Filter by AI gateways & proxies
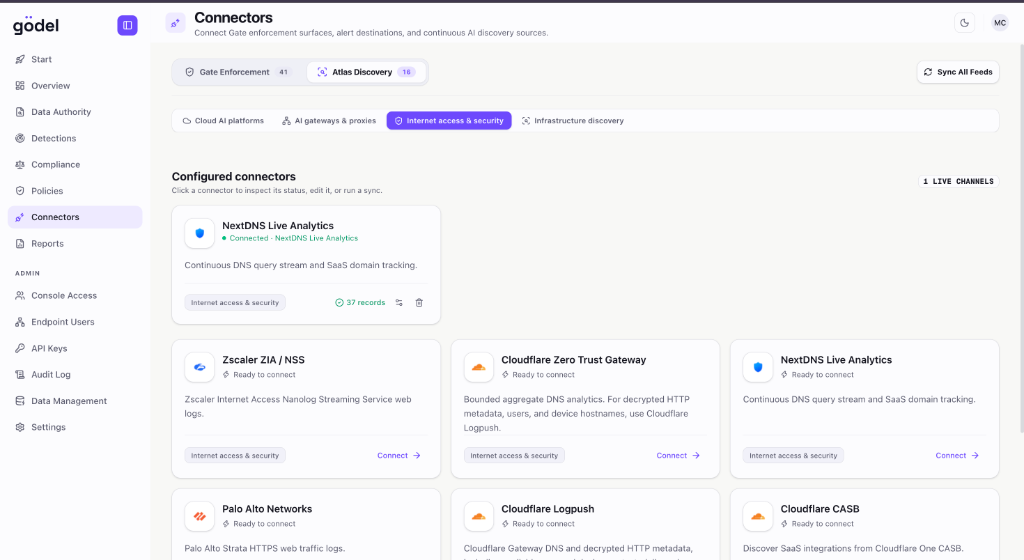The width and height of the screenshot is (1024, 560). pos(329,121)
